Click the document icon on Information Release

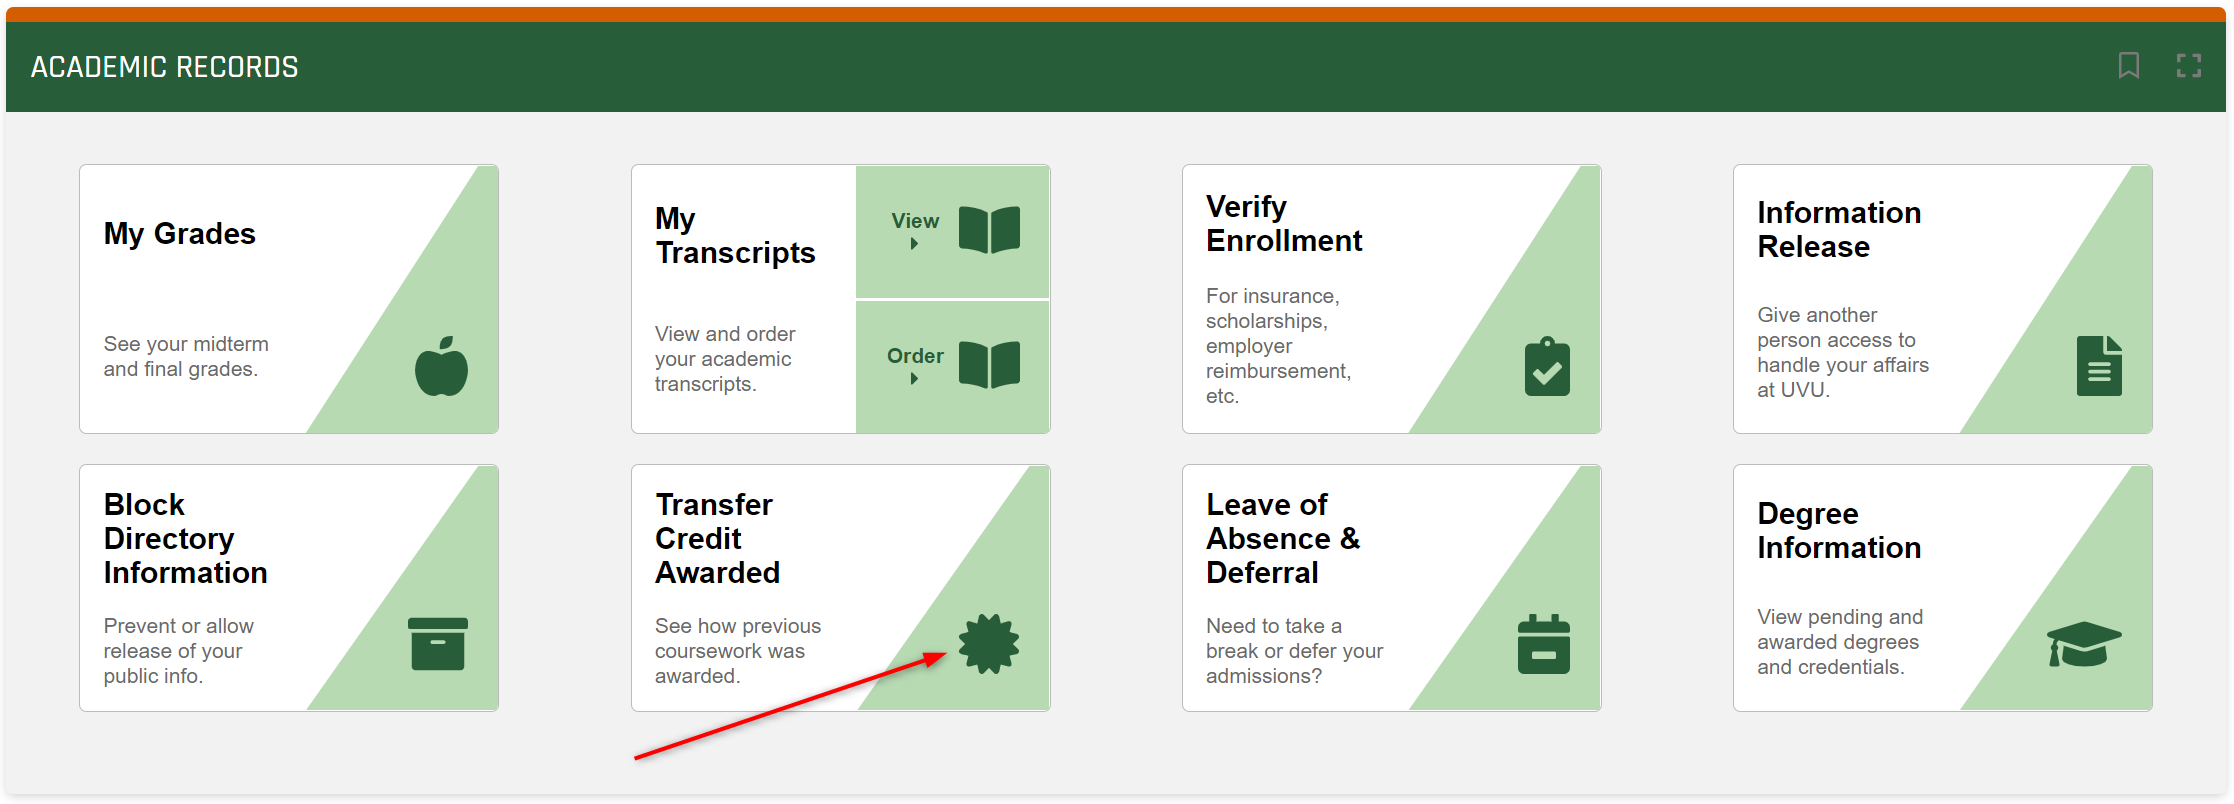(x=2098, y=366)
